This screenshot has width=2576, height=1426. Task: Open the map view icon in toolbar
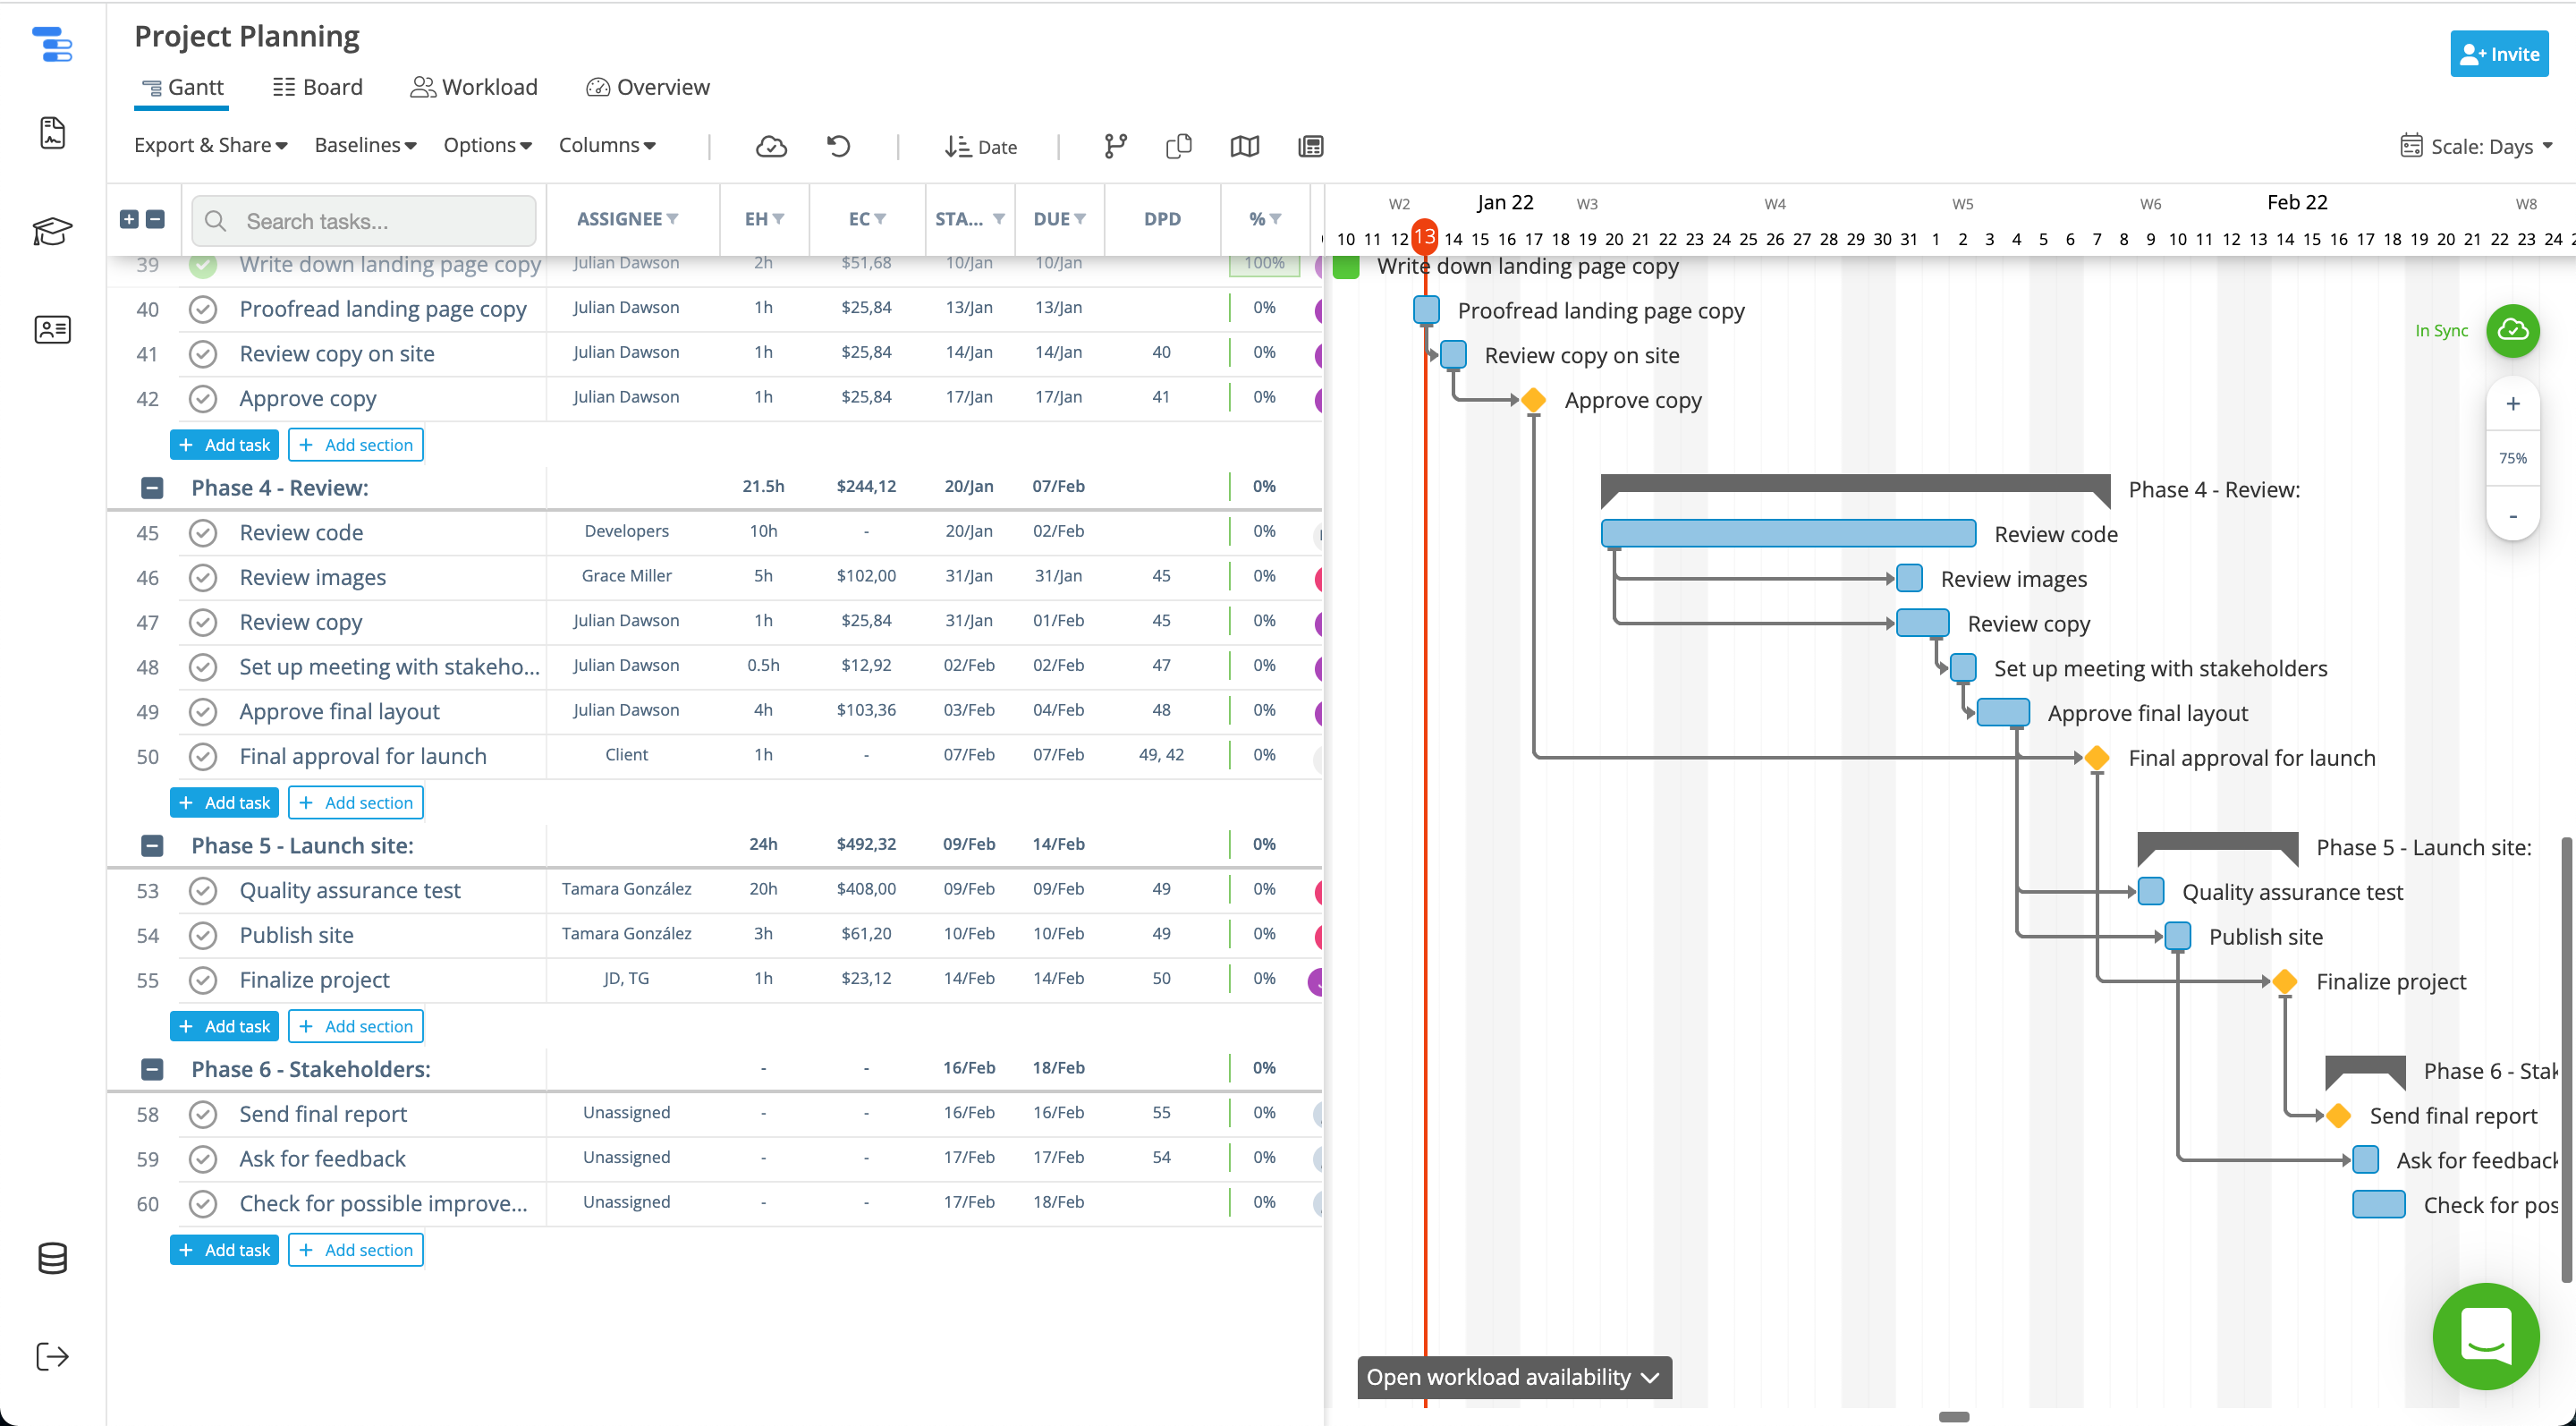tap(1244, 146)
